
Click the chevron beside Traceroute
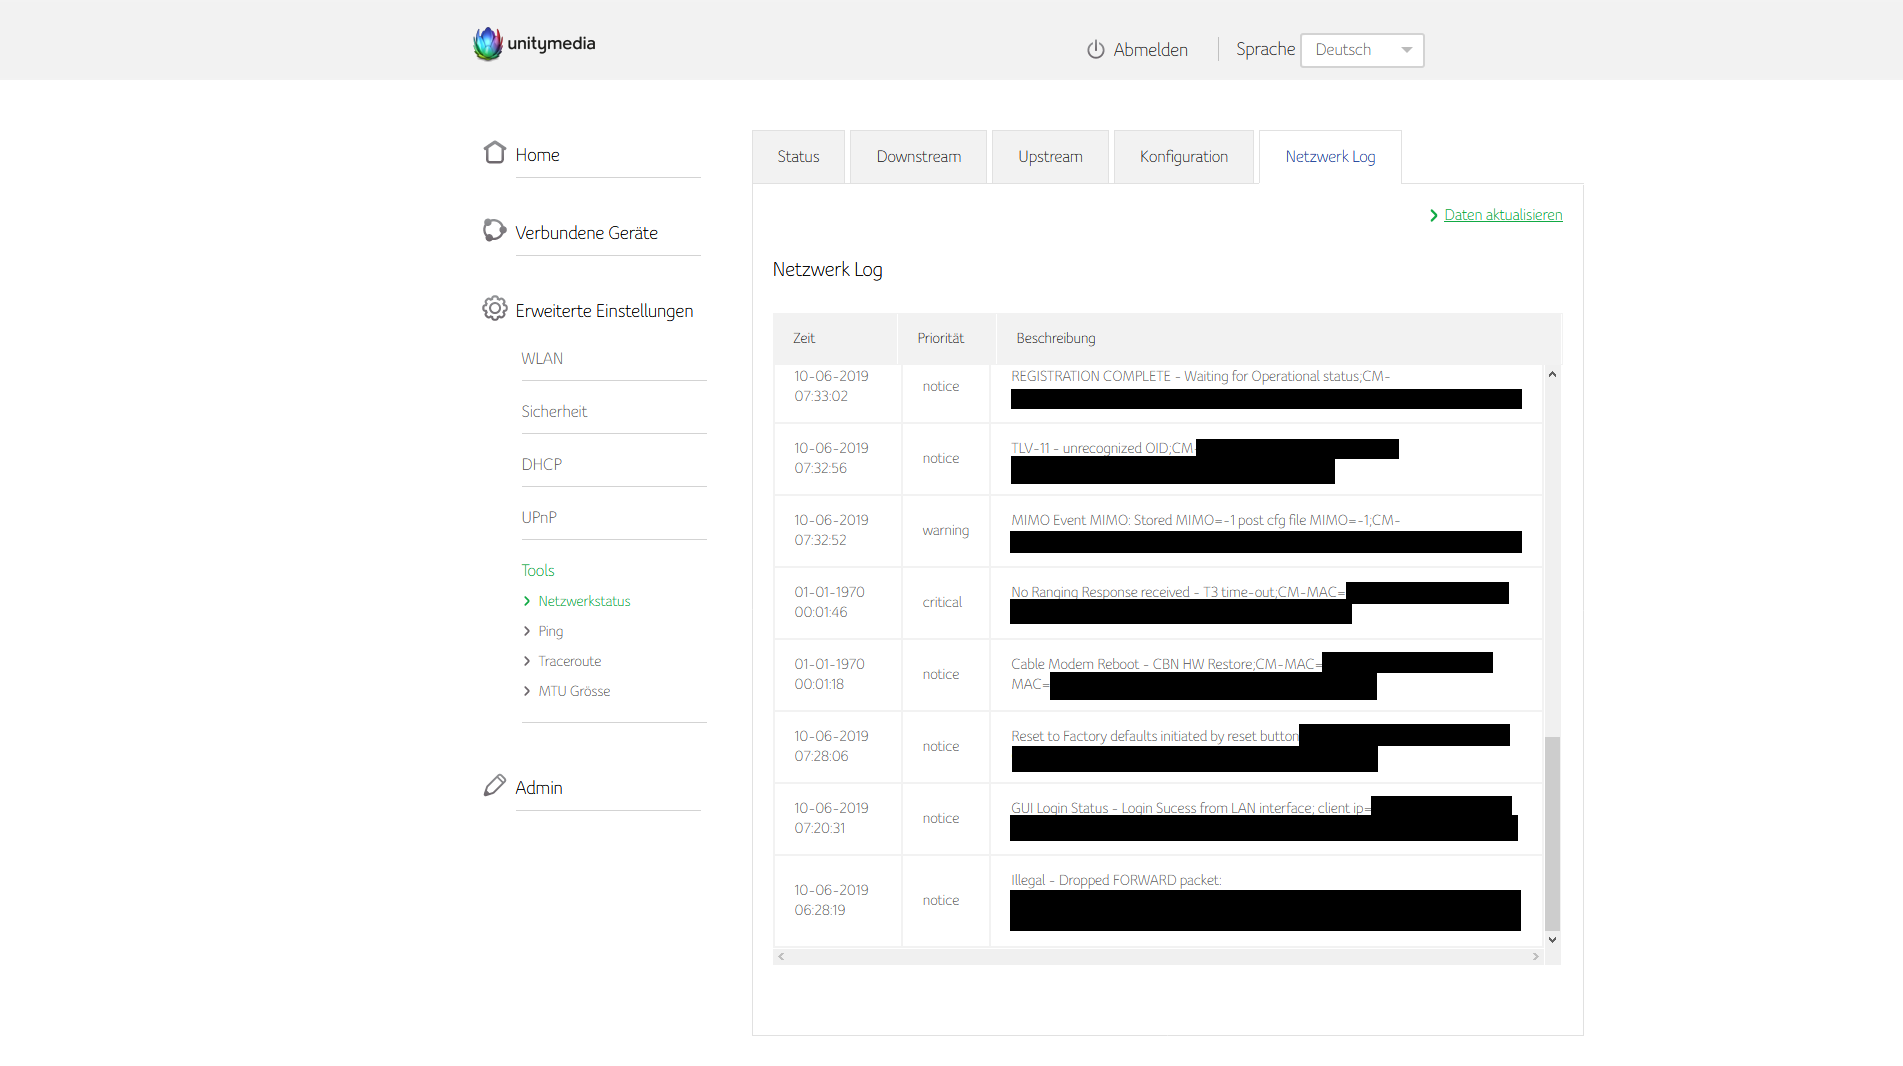coord(527,661)
